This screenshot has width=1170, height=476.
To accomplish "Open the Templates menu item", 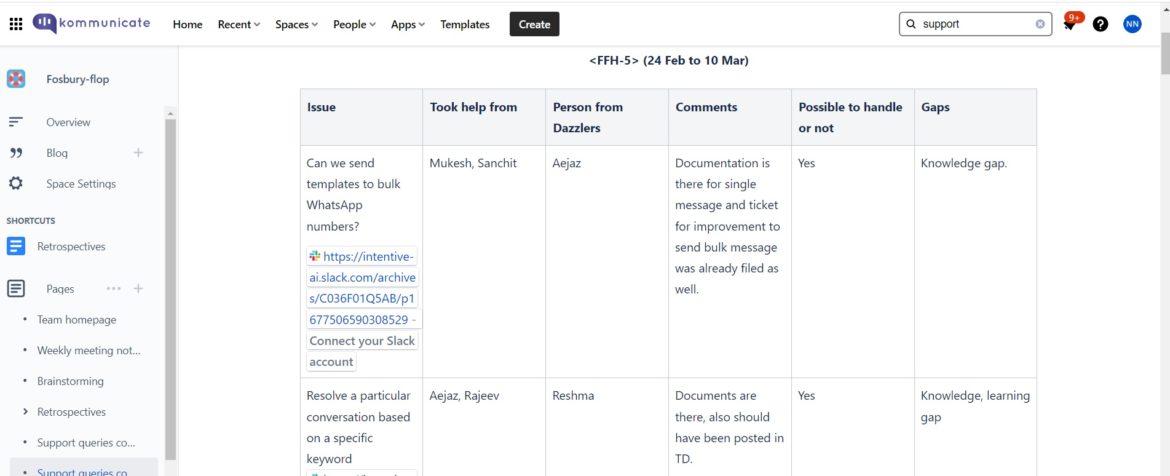I will (465, 24).
